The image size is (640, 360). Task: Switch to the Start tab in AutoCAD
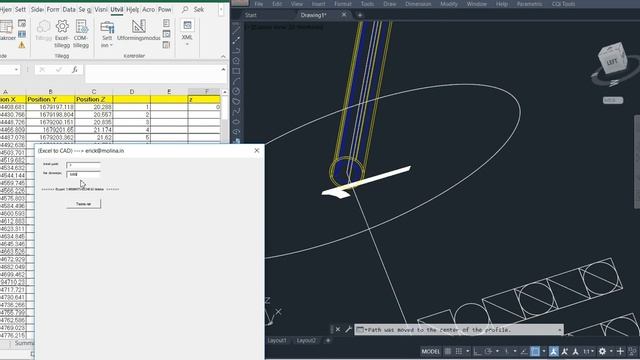click(251, 15)
